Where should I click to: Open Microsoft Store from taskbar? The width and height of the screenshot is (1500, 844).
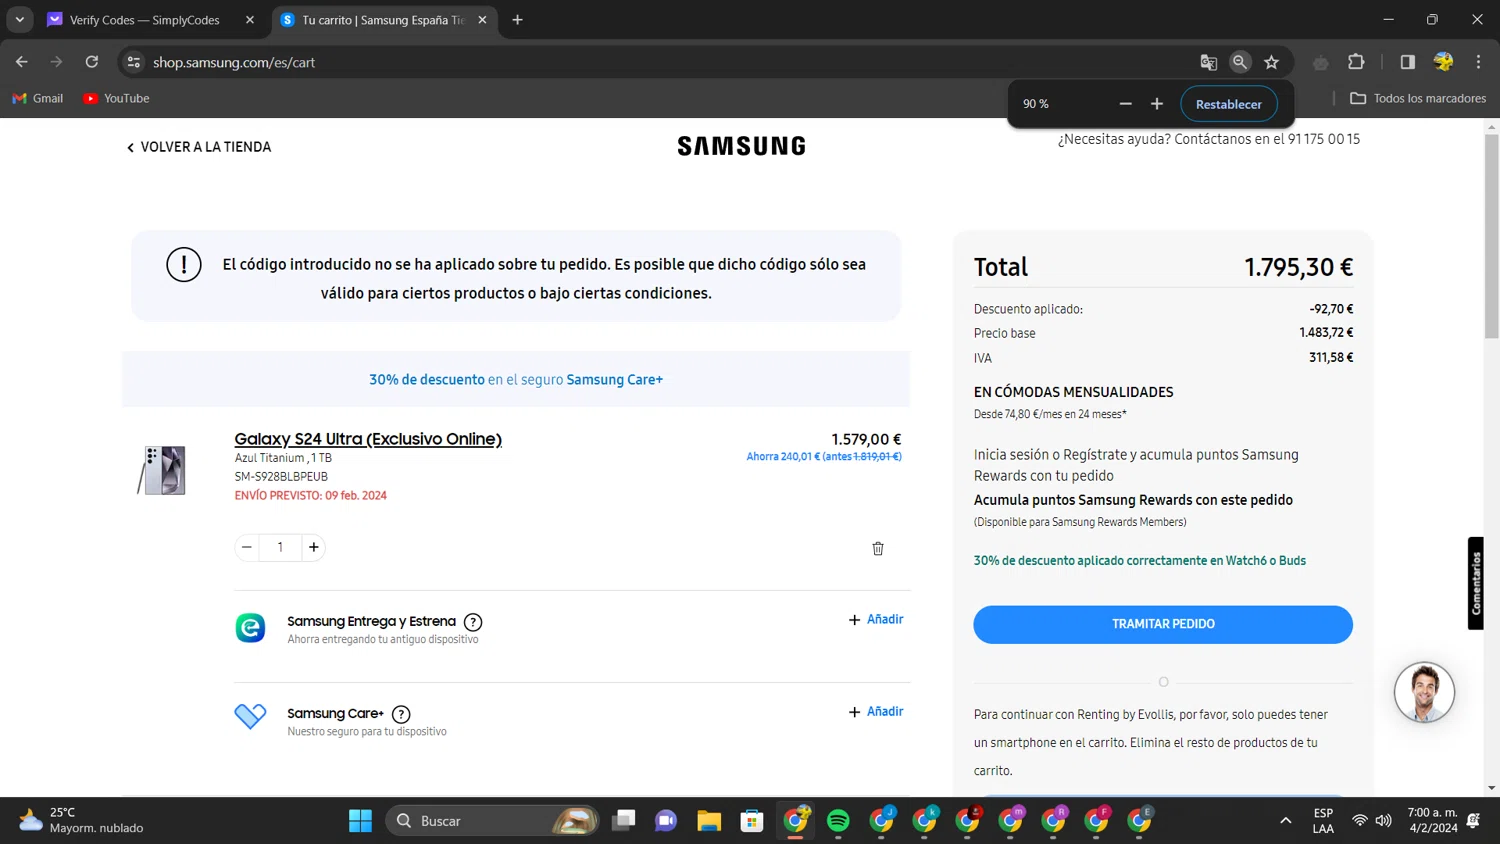[x=752, y=821]
